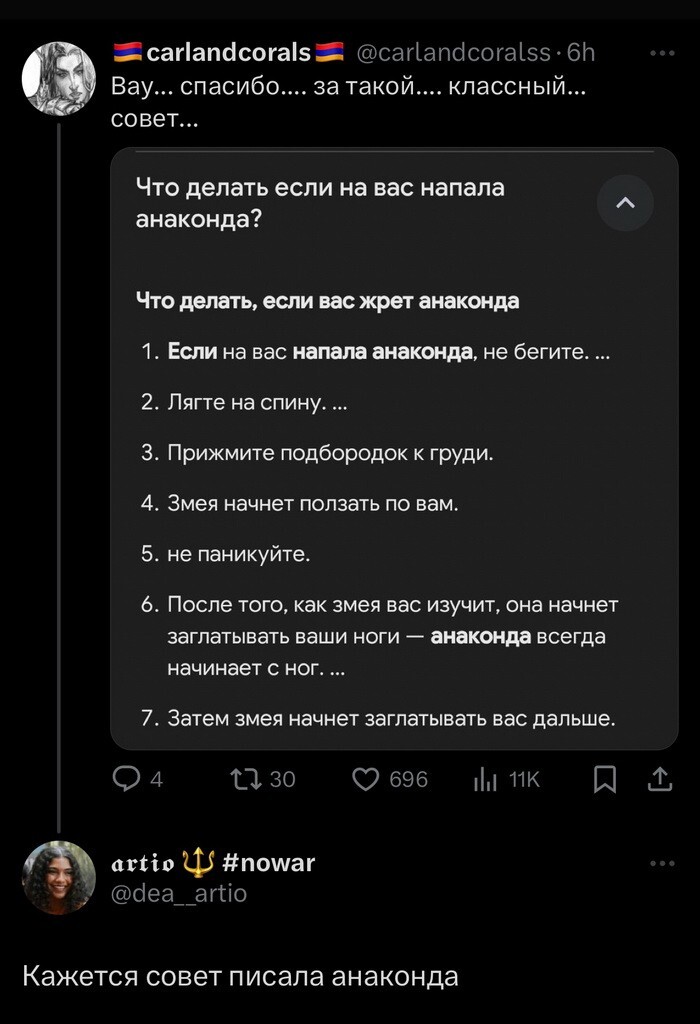
Task: Click the retweet arrows icon
Action: 244,779
